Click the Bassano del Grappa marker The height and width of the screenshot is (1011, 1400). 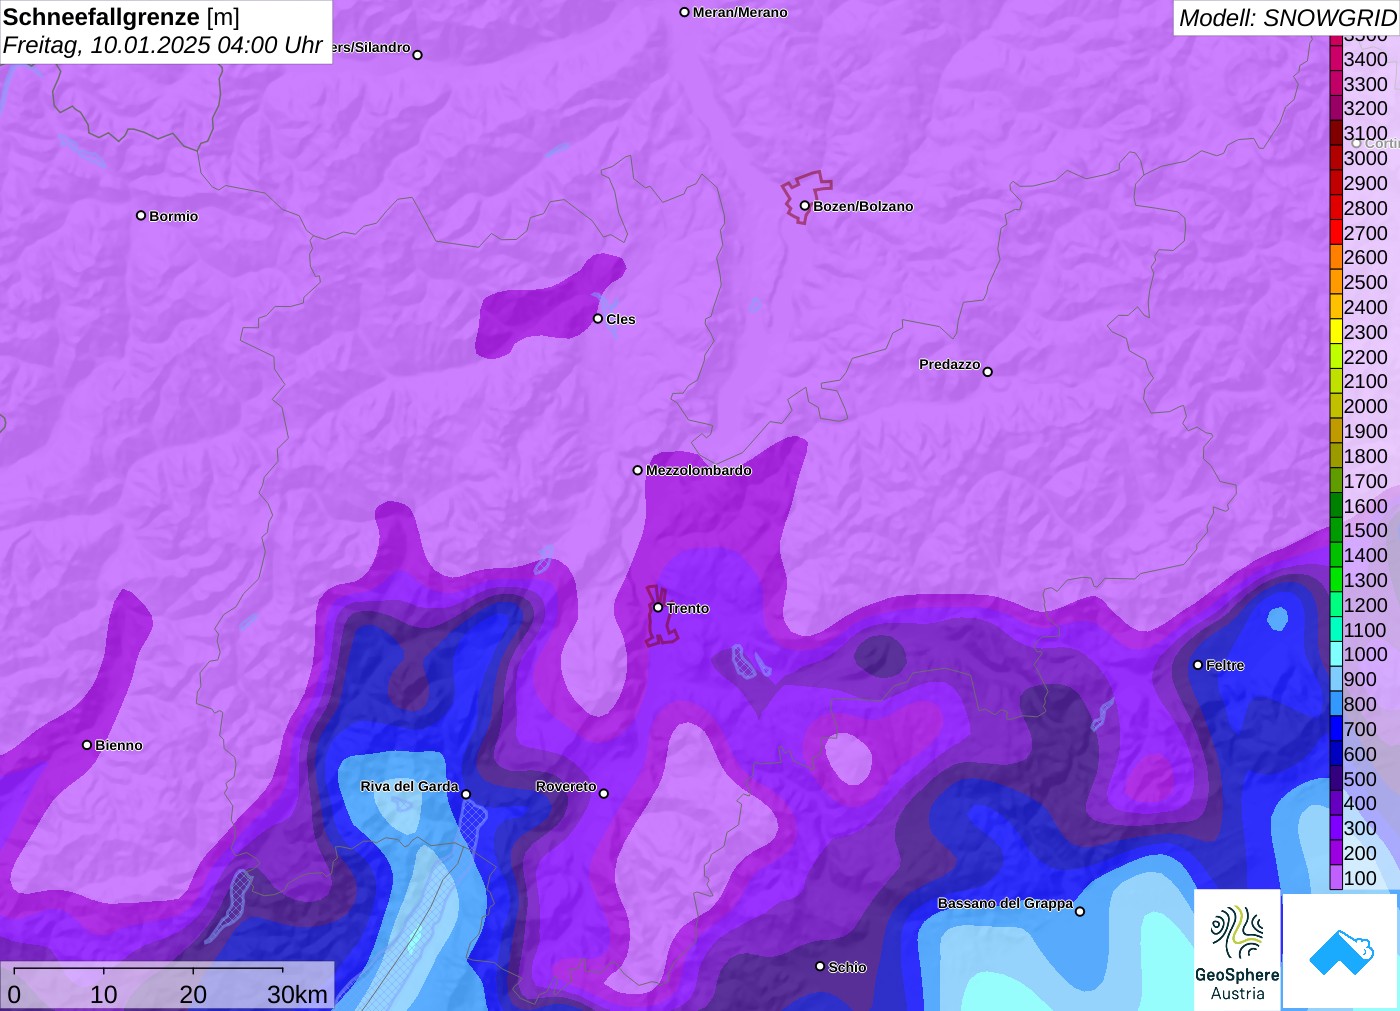[1079, 911]
